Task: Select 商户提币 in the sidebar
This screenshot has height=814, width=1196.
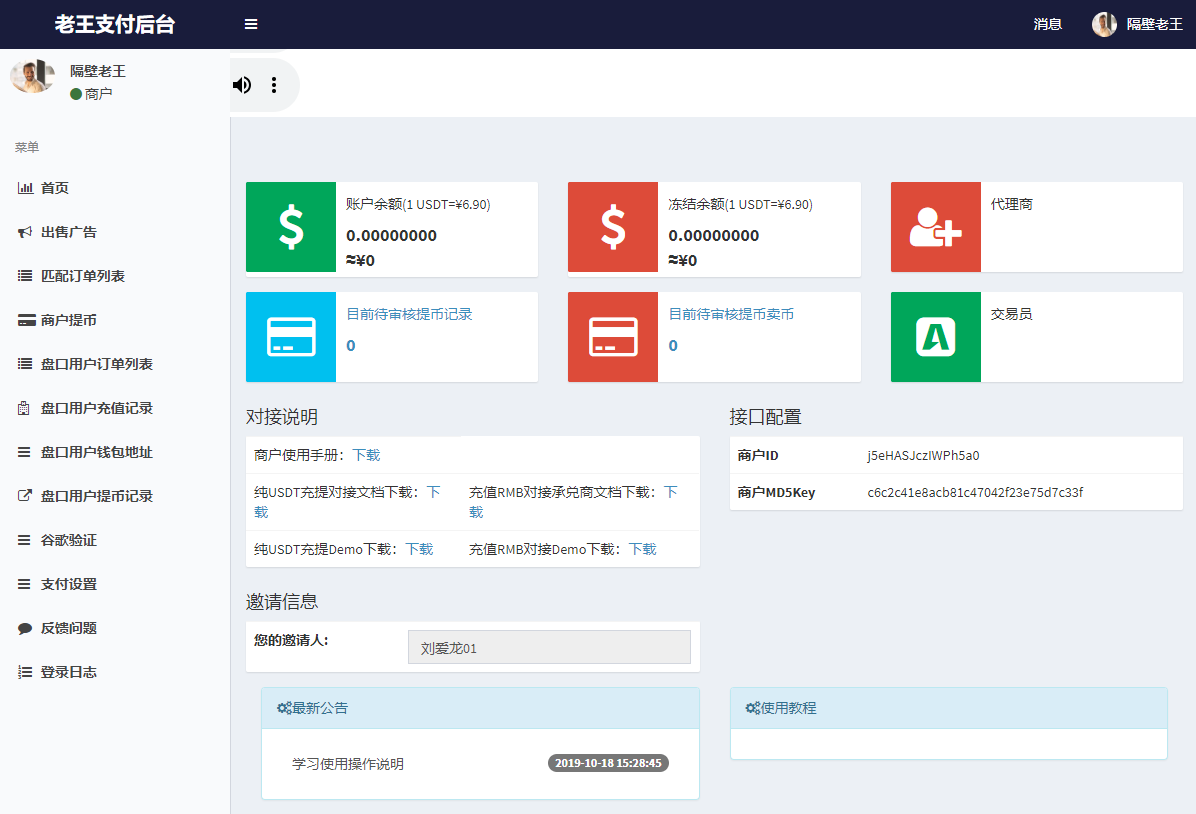Action: coord(68,320)
